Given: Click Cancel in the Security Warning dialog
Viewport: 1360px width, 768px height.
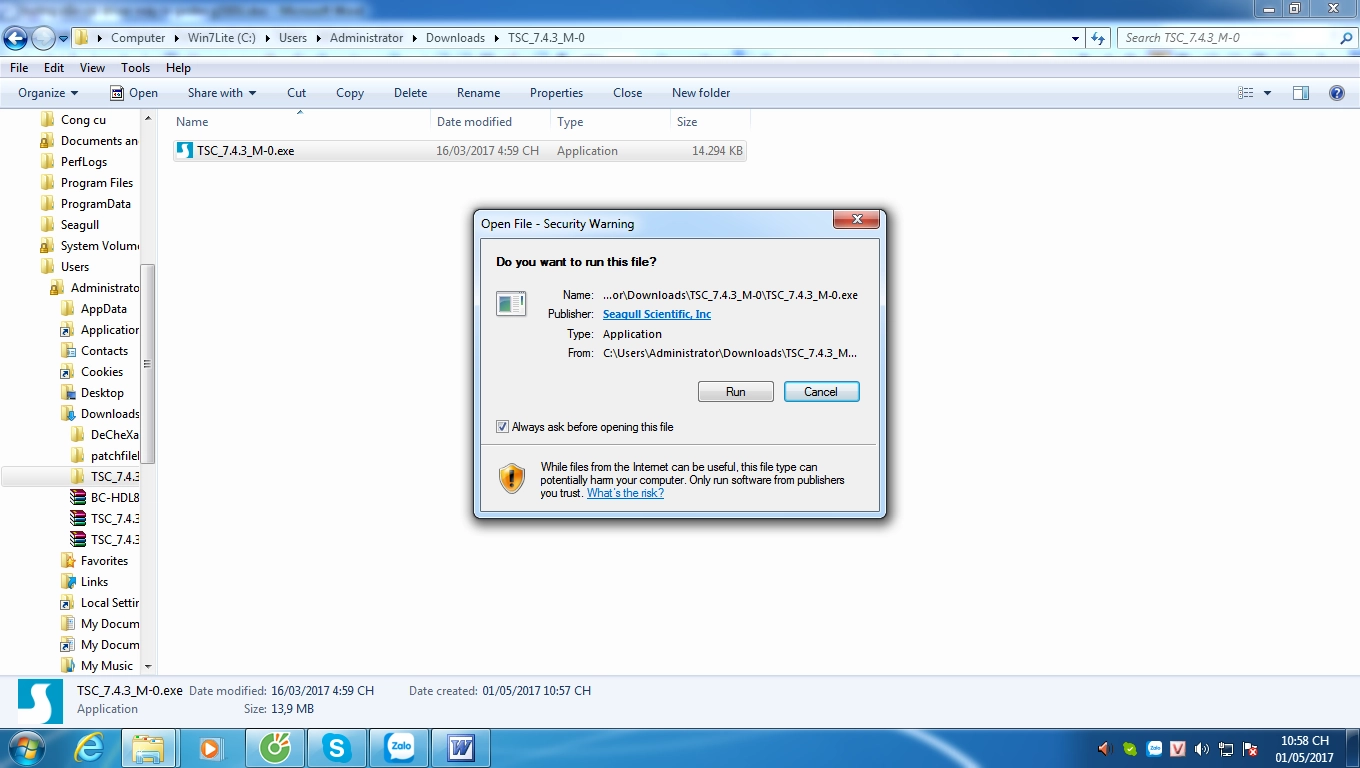Looking at the screenshot, I should pos(821,392).
